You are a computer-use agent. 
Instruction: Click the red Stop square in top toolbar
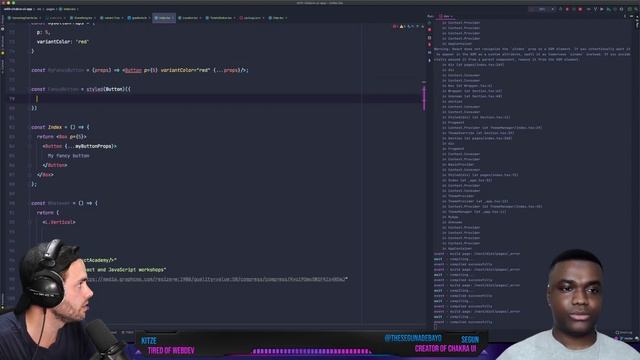580,9
